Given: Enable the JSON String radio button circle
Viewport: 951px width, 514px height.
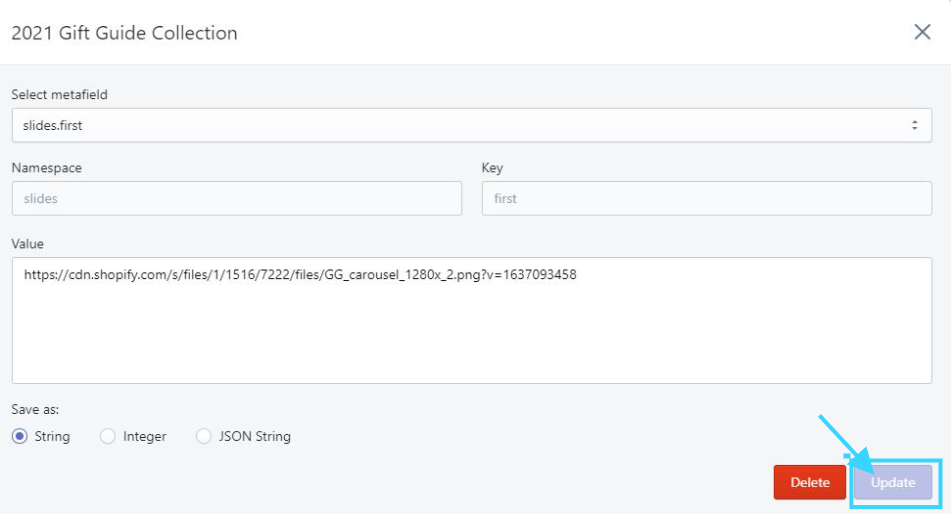Looking at the screenshot, I should click(204, 436).
